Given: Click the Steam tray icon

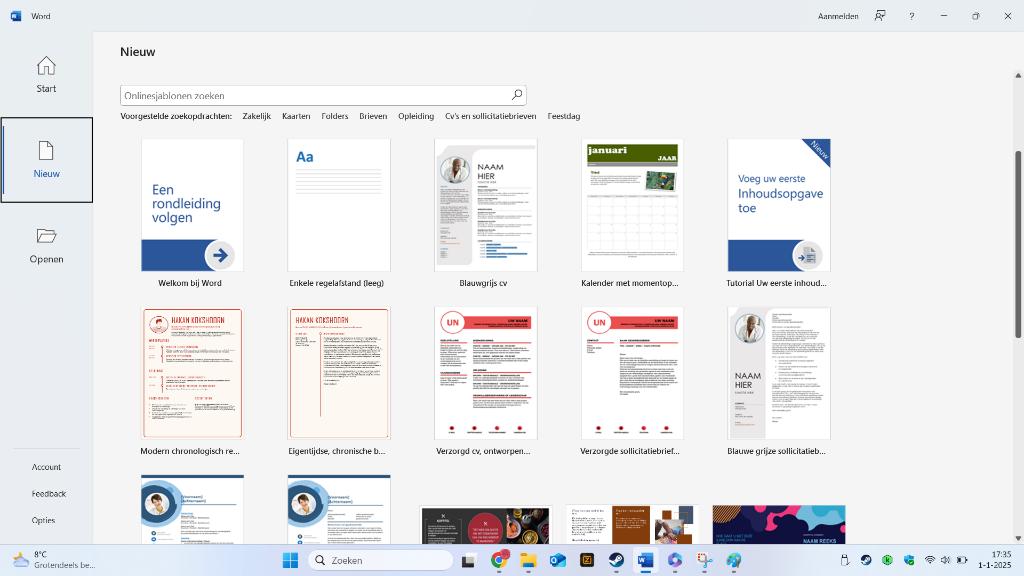Looking at the screenshot, I should (866, 560).
